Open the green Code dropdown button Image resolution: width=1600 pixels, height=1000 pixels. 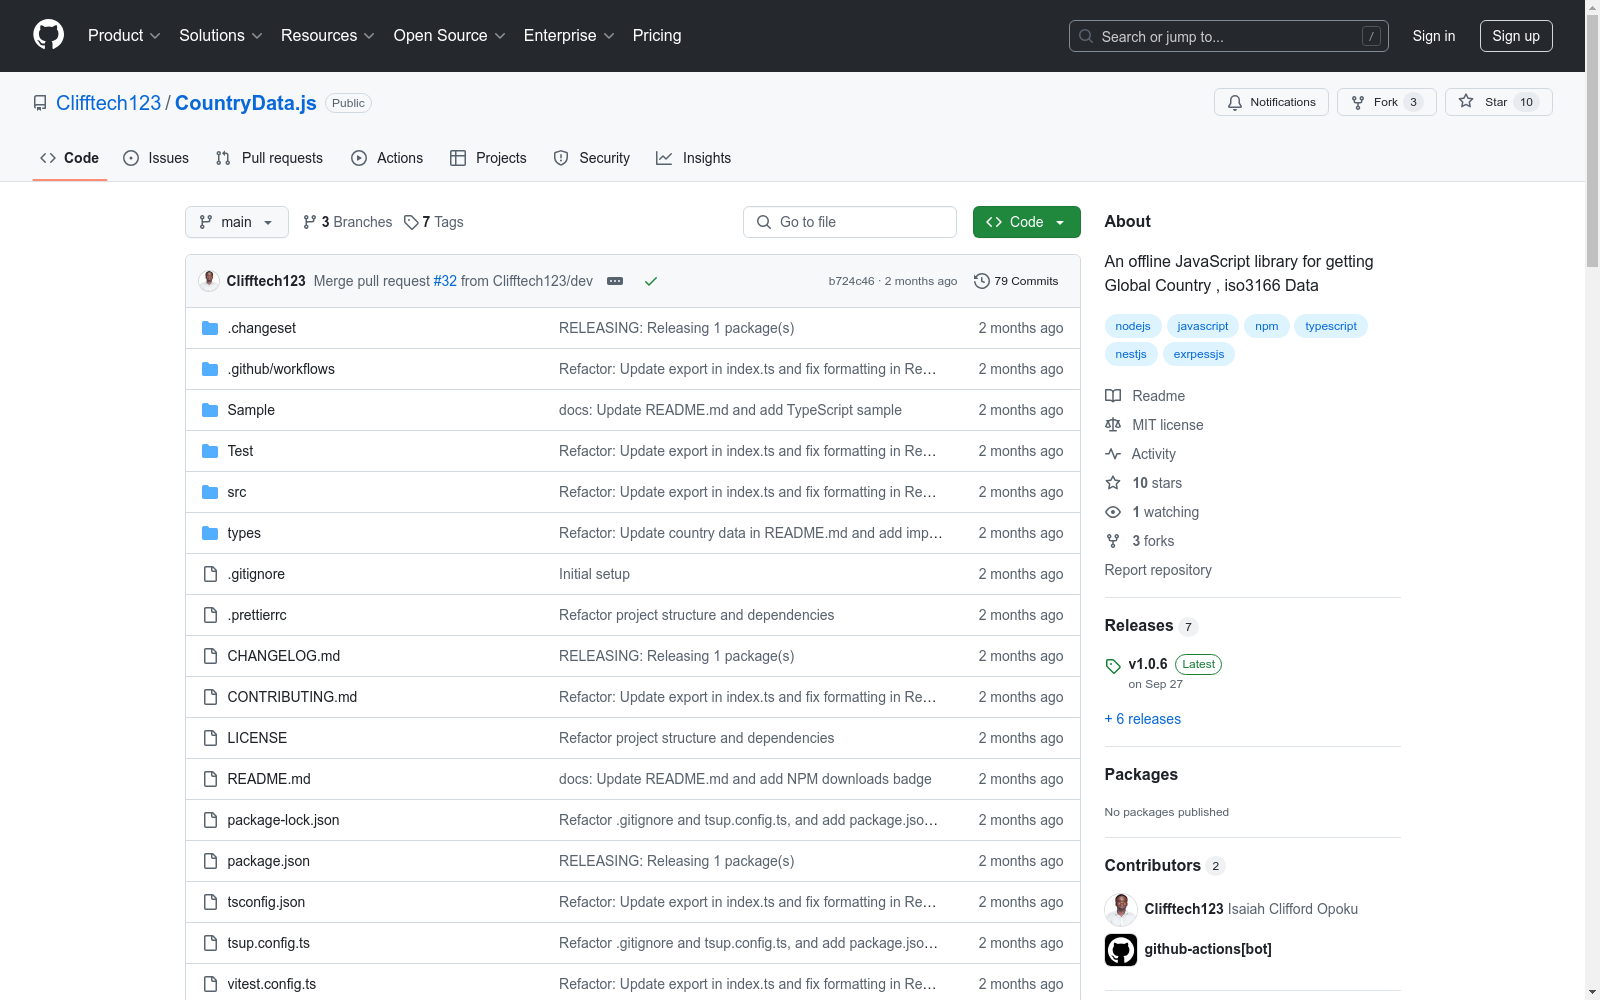tap(1026, 222)
